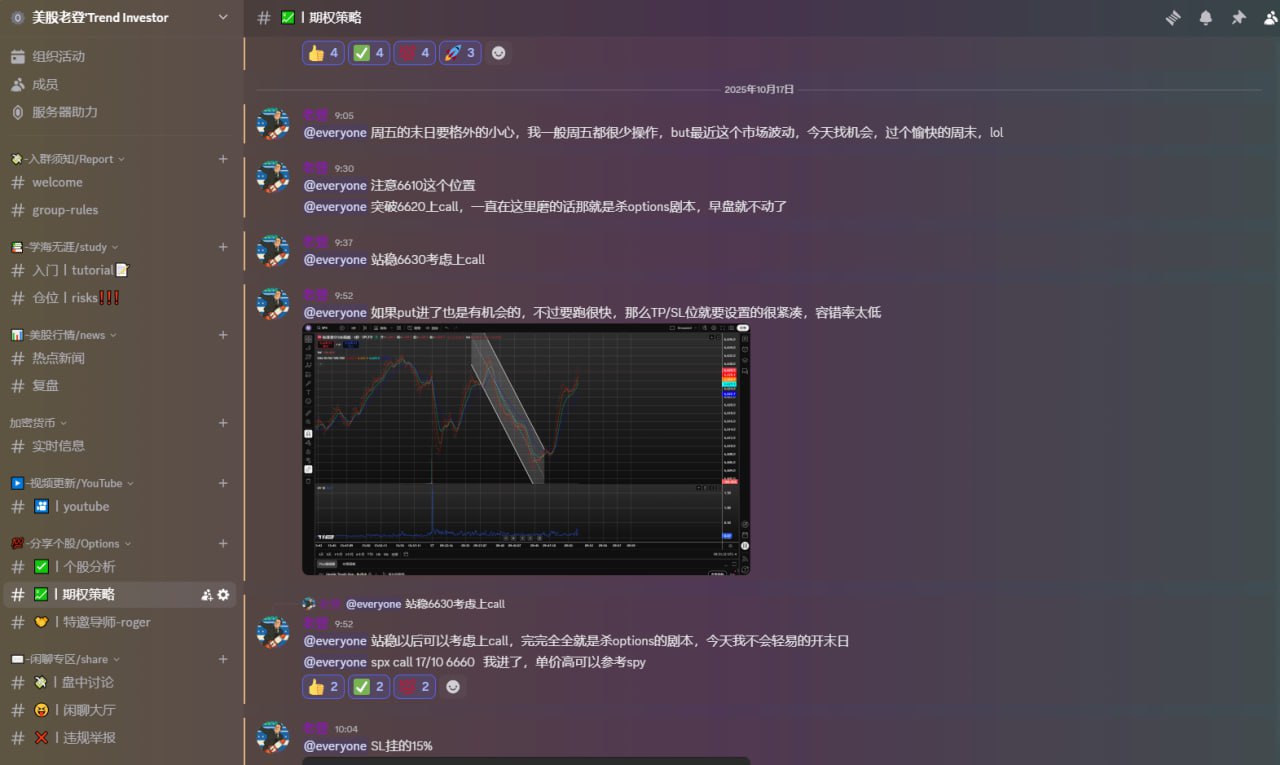Image resolution: width=1280 pixels, height=765 pixels.
Task: Open the trading chart image attachment
Action: point(526,449)
